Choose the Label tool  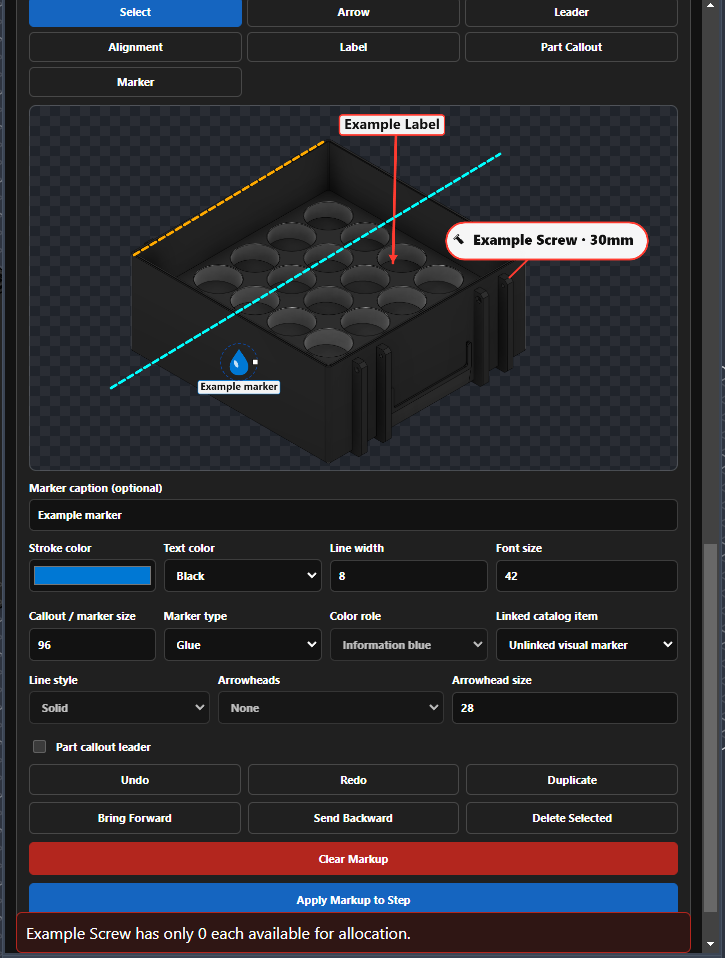[353, 47]
